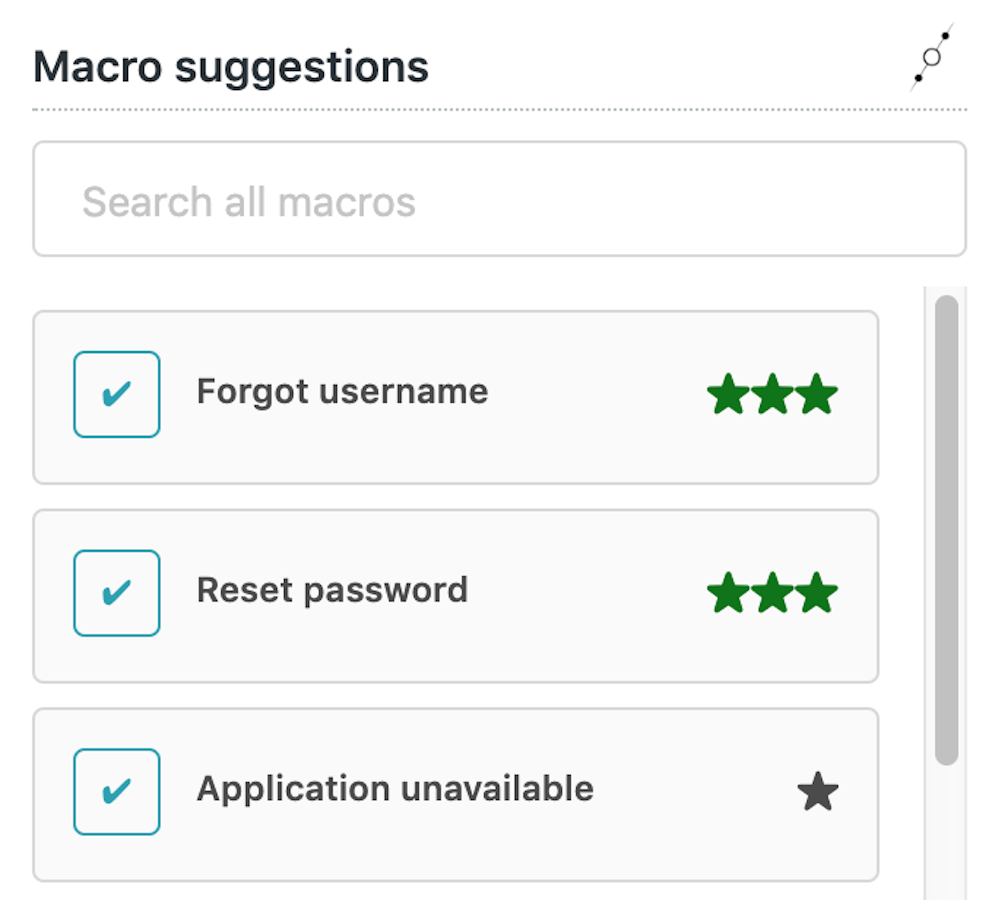Click the Search all macros field
This screenshot has width=1002, height=900.
[x=500, y=198]
